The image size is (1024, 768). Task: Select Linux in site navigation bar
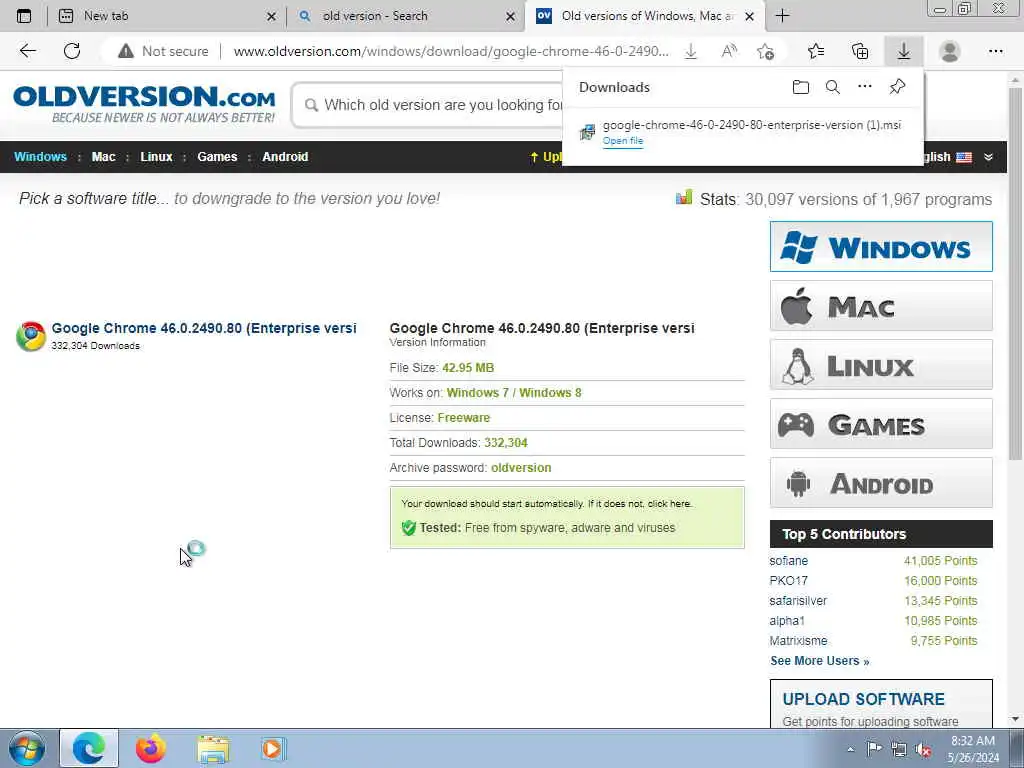[156, 157]
